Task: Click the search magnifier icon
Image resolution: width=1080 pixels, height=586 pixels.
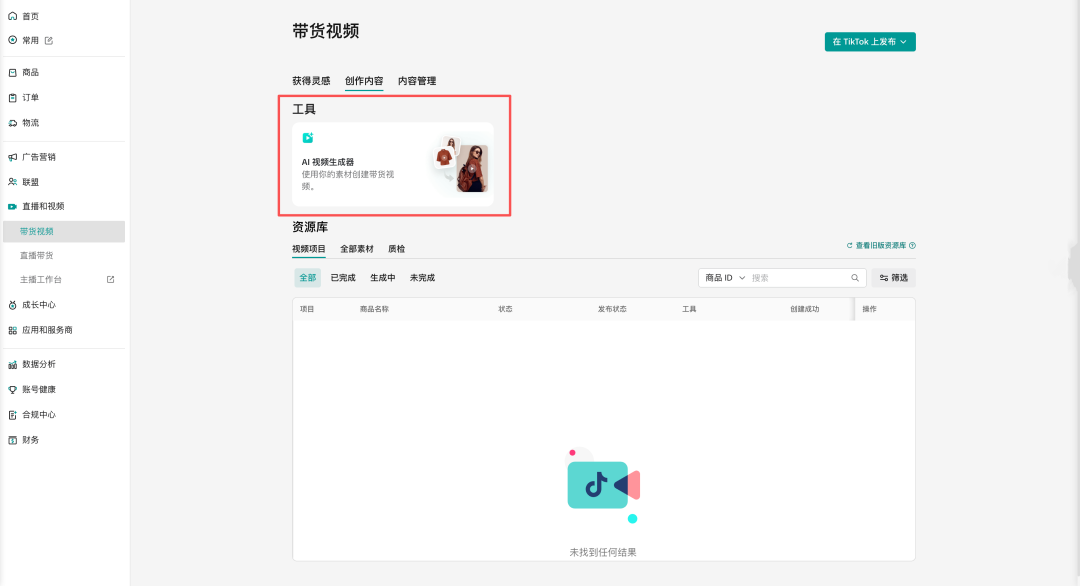Action: tap(855, 278)
